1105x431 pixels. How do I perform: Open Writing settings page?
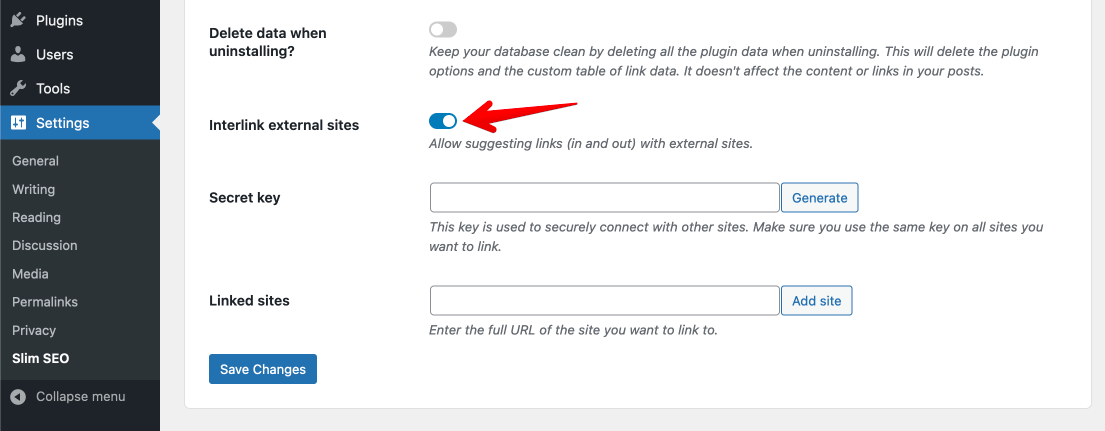click(x=33, y=189)
